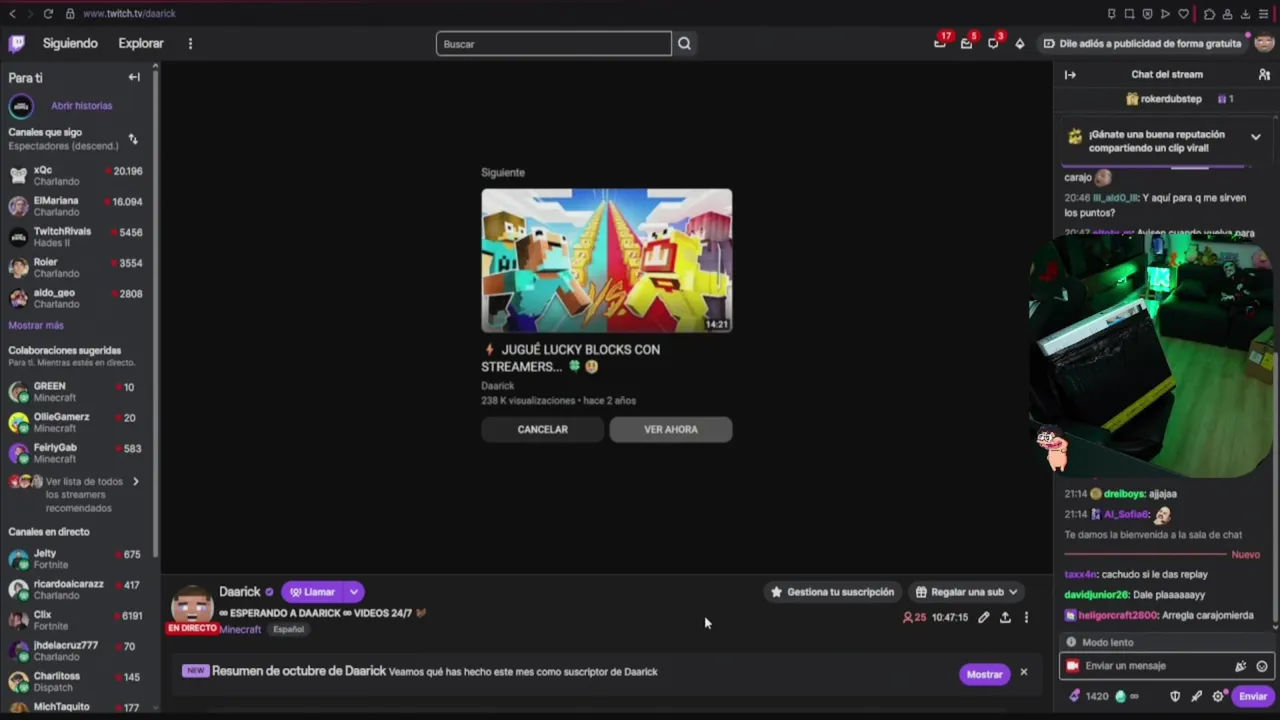Open channel points balance 1420
The width and height of the screenshot is (1280, 720).
pyautogui.click(x=1089, y=696)
